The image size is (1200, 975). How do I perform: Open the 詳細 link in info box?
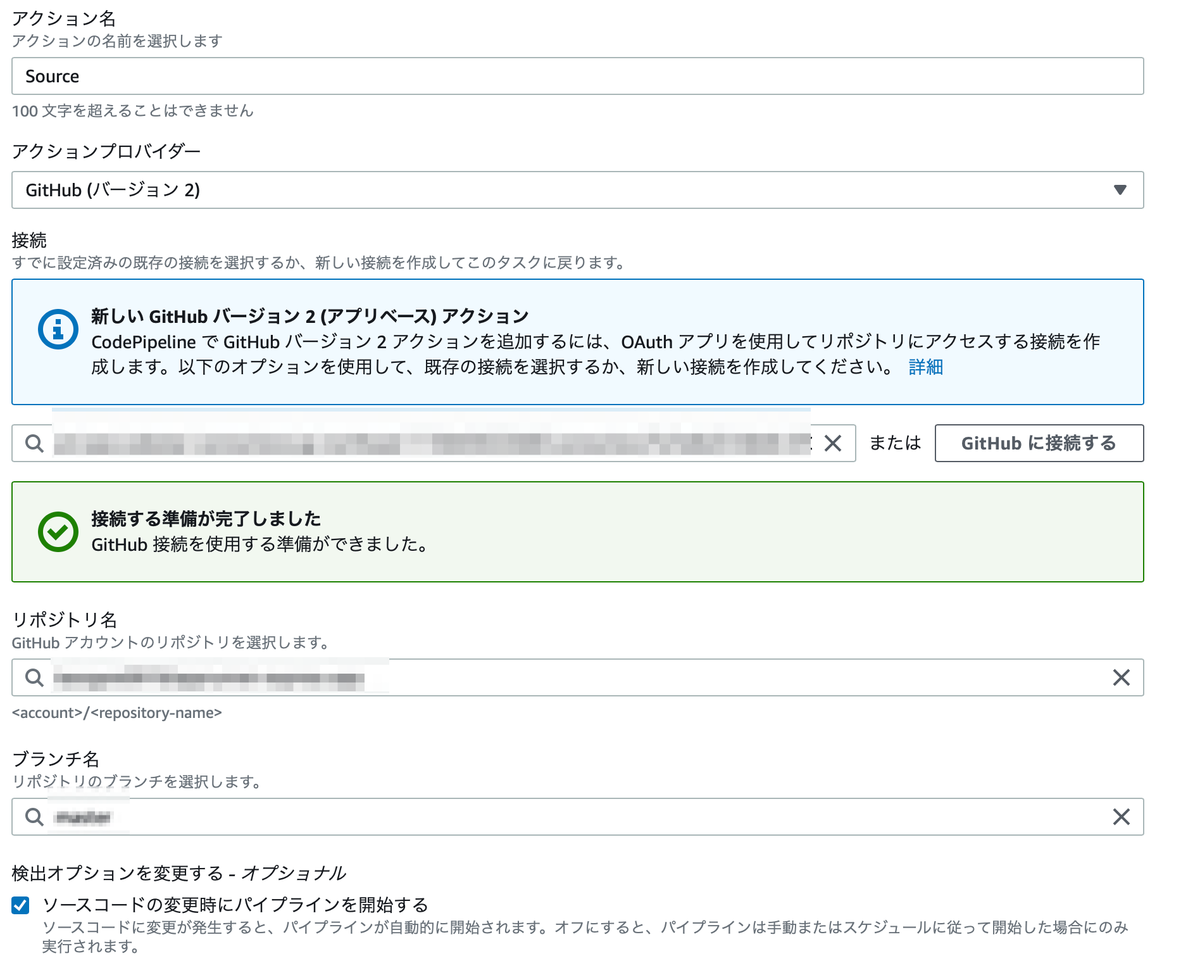pos(925,367)
